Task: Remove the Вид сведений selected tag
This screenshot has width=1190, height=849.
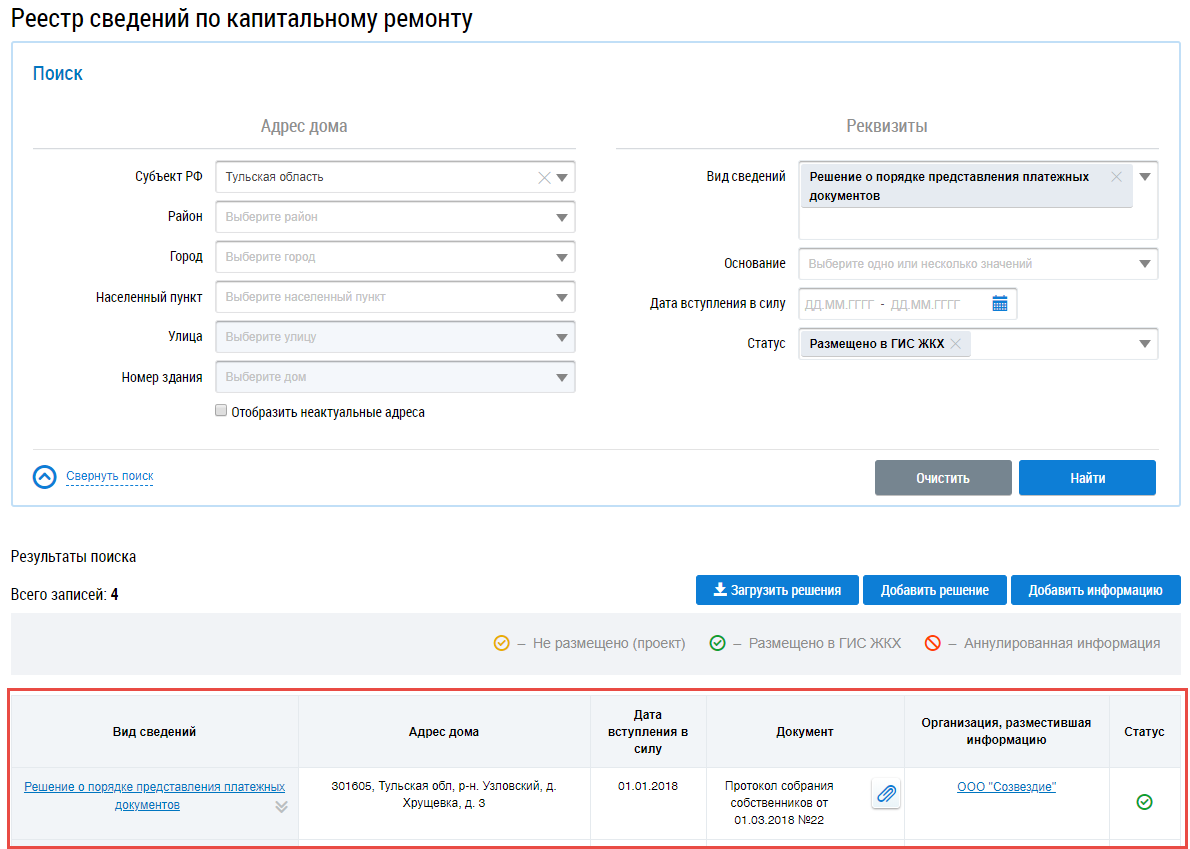Action: [1117, 177]
